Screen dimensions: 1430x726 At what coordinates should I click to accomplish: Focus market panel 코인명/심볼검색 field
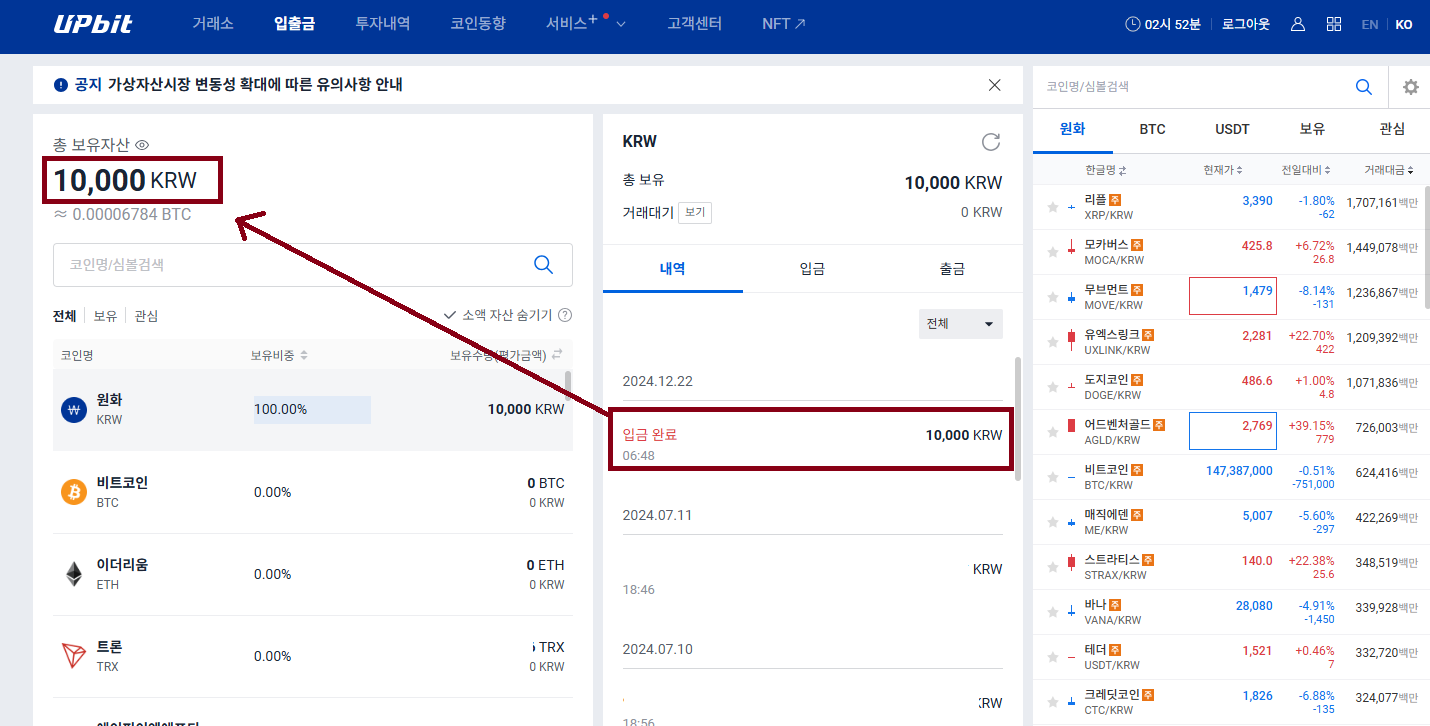(x=1195, y=87)
